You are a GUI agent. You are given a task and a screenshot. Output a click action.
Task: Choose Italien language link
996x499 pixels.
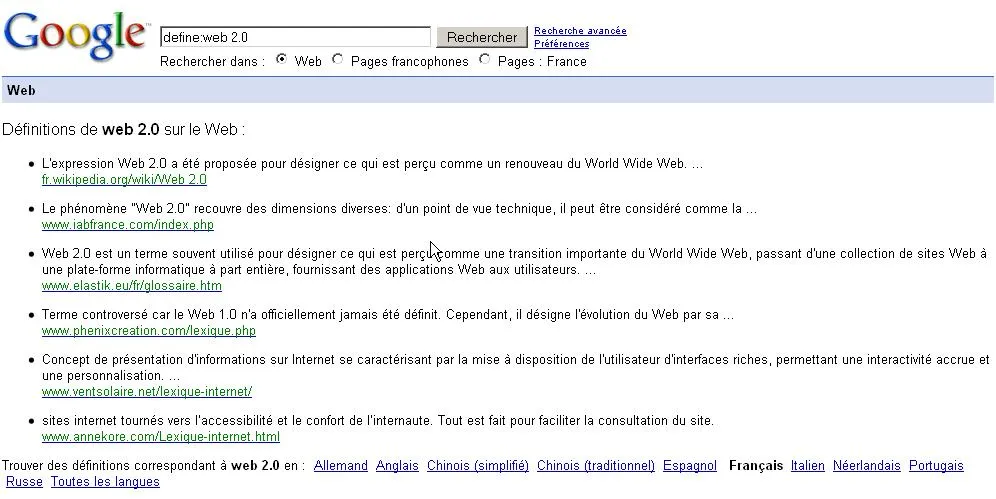(x=807, y=465)
